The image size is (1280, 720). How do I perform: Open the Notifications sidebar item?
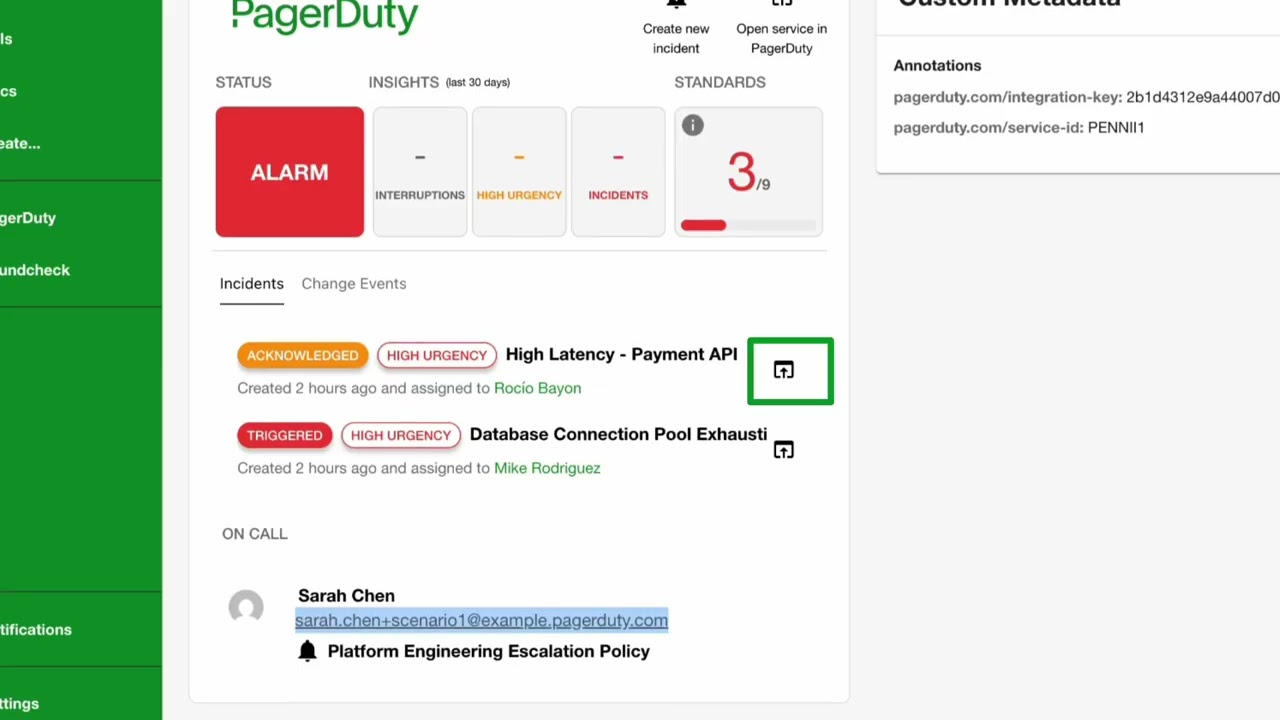(36, 630)
